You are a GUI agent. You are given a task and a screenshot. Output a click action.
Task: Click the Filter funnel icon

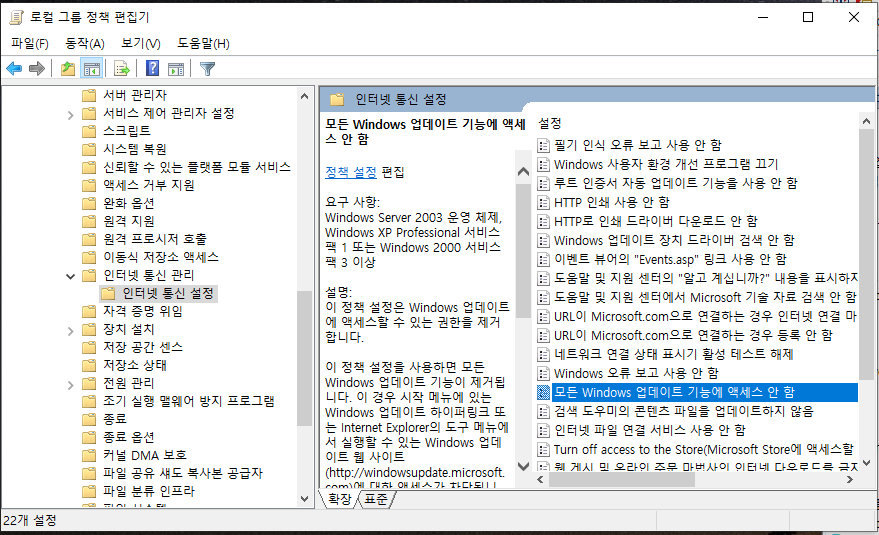pyautogui.click(x=207, y=69)
